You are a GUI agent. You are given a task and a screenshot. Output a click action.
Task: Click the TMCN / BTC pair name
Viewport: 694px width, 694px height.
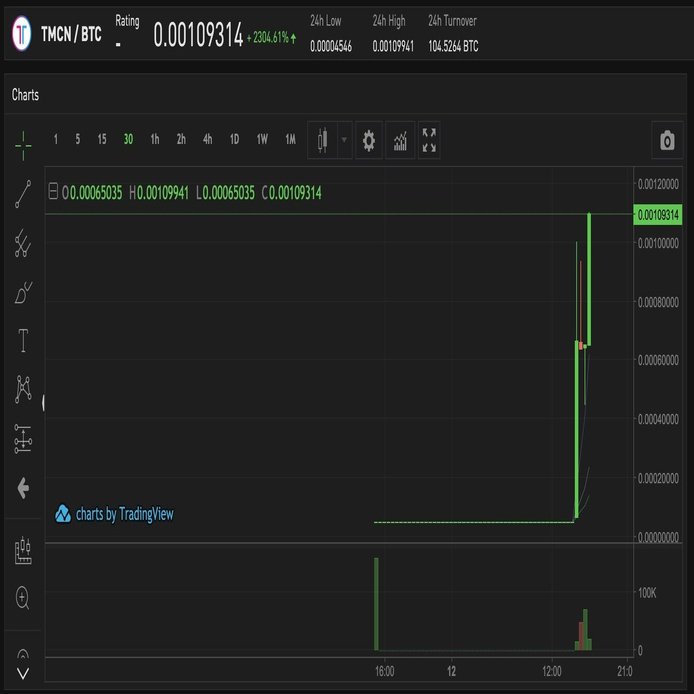click(x=71, y=34)
